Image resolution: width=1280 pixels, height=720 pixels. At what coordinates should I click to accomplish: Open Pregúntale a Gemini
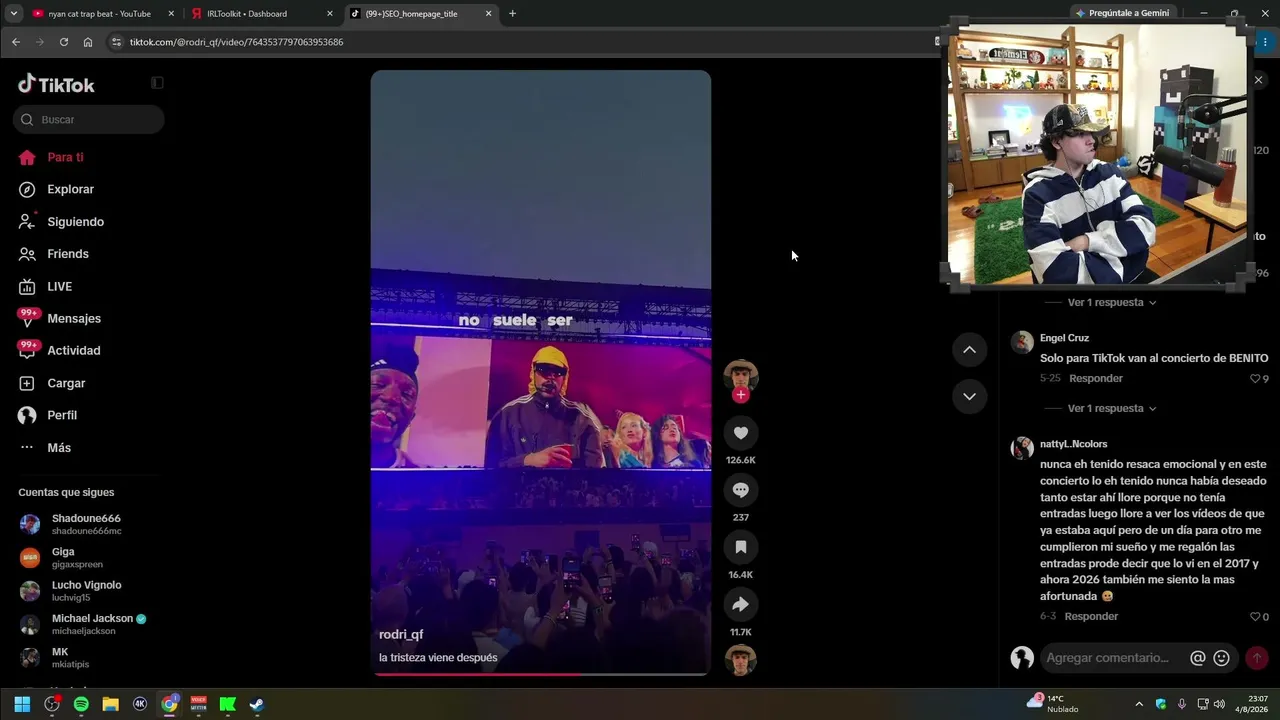(x=1122, y=13)
